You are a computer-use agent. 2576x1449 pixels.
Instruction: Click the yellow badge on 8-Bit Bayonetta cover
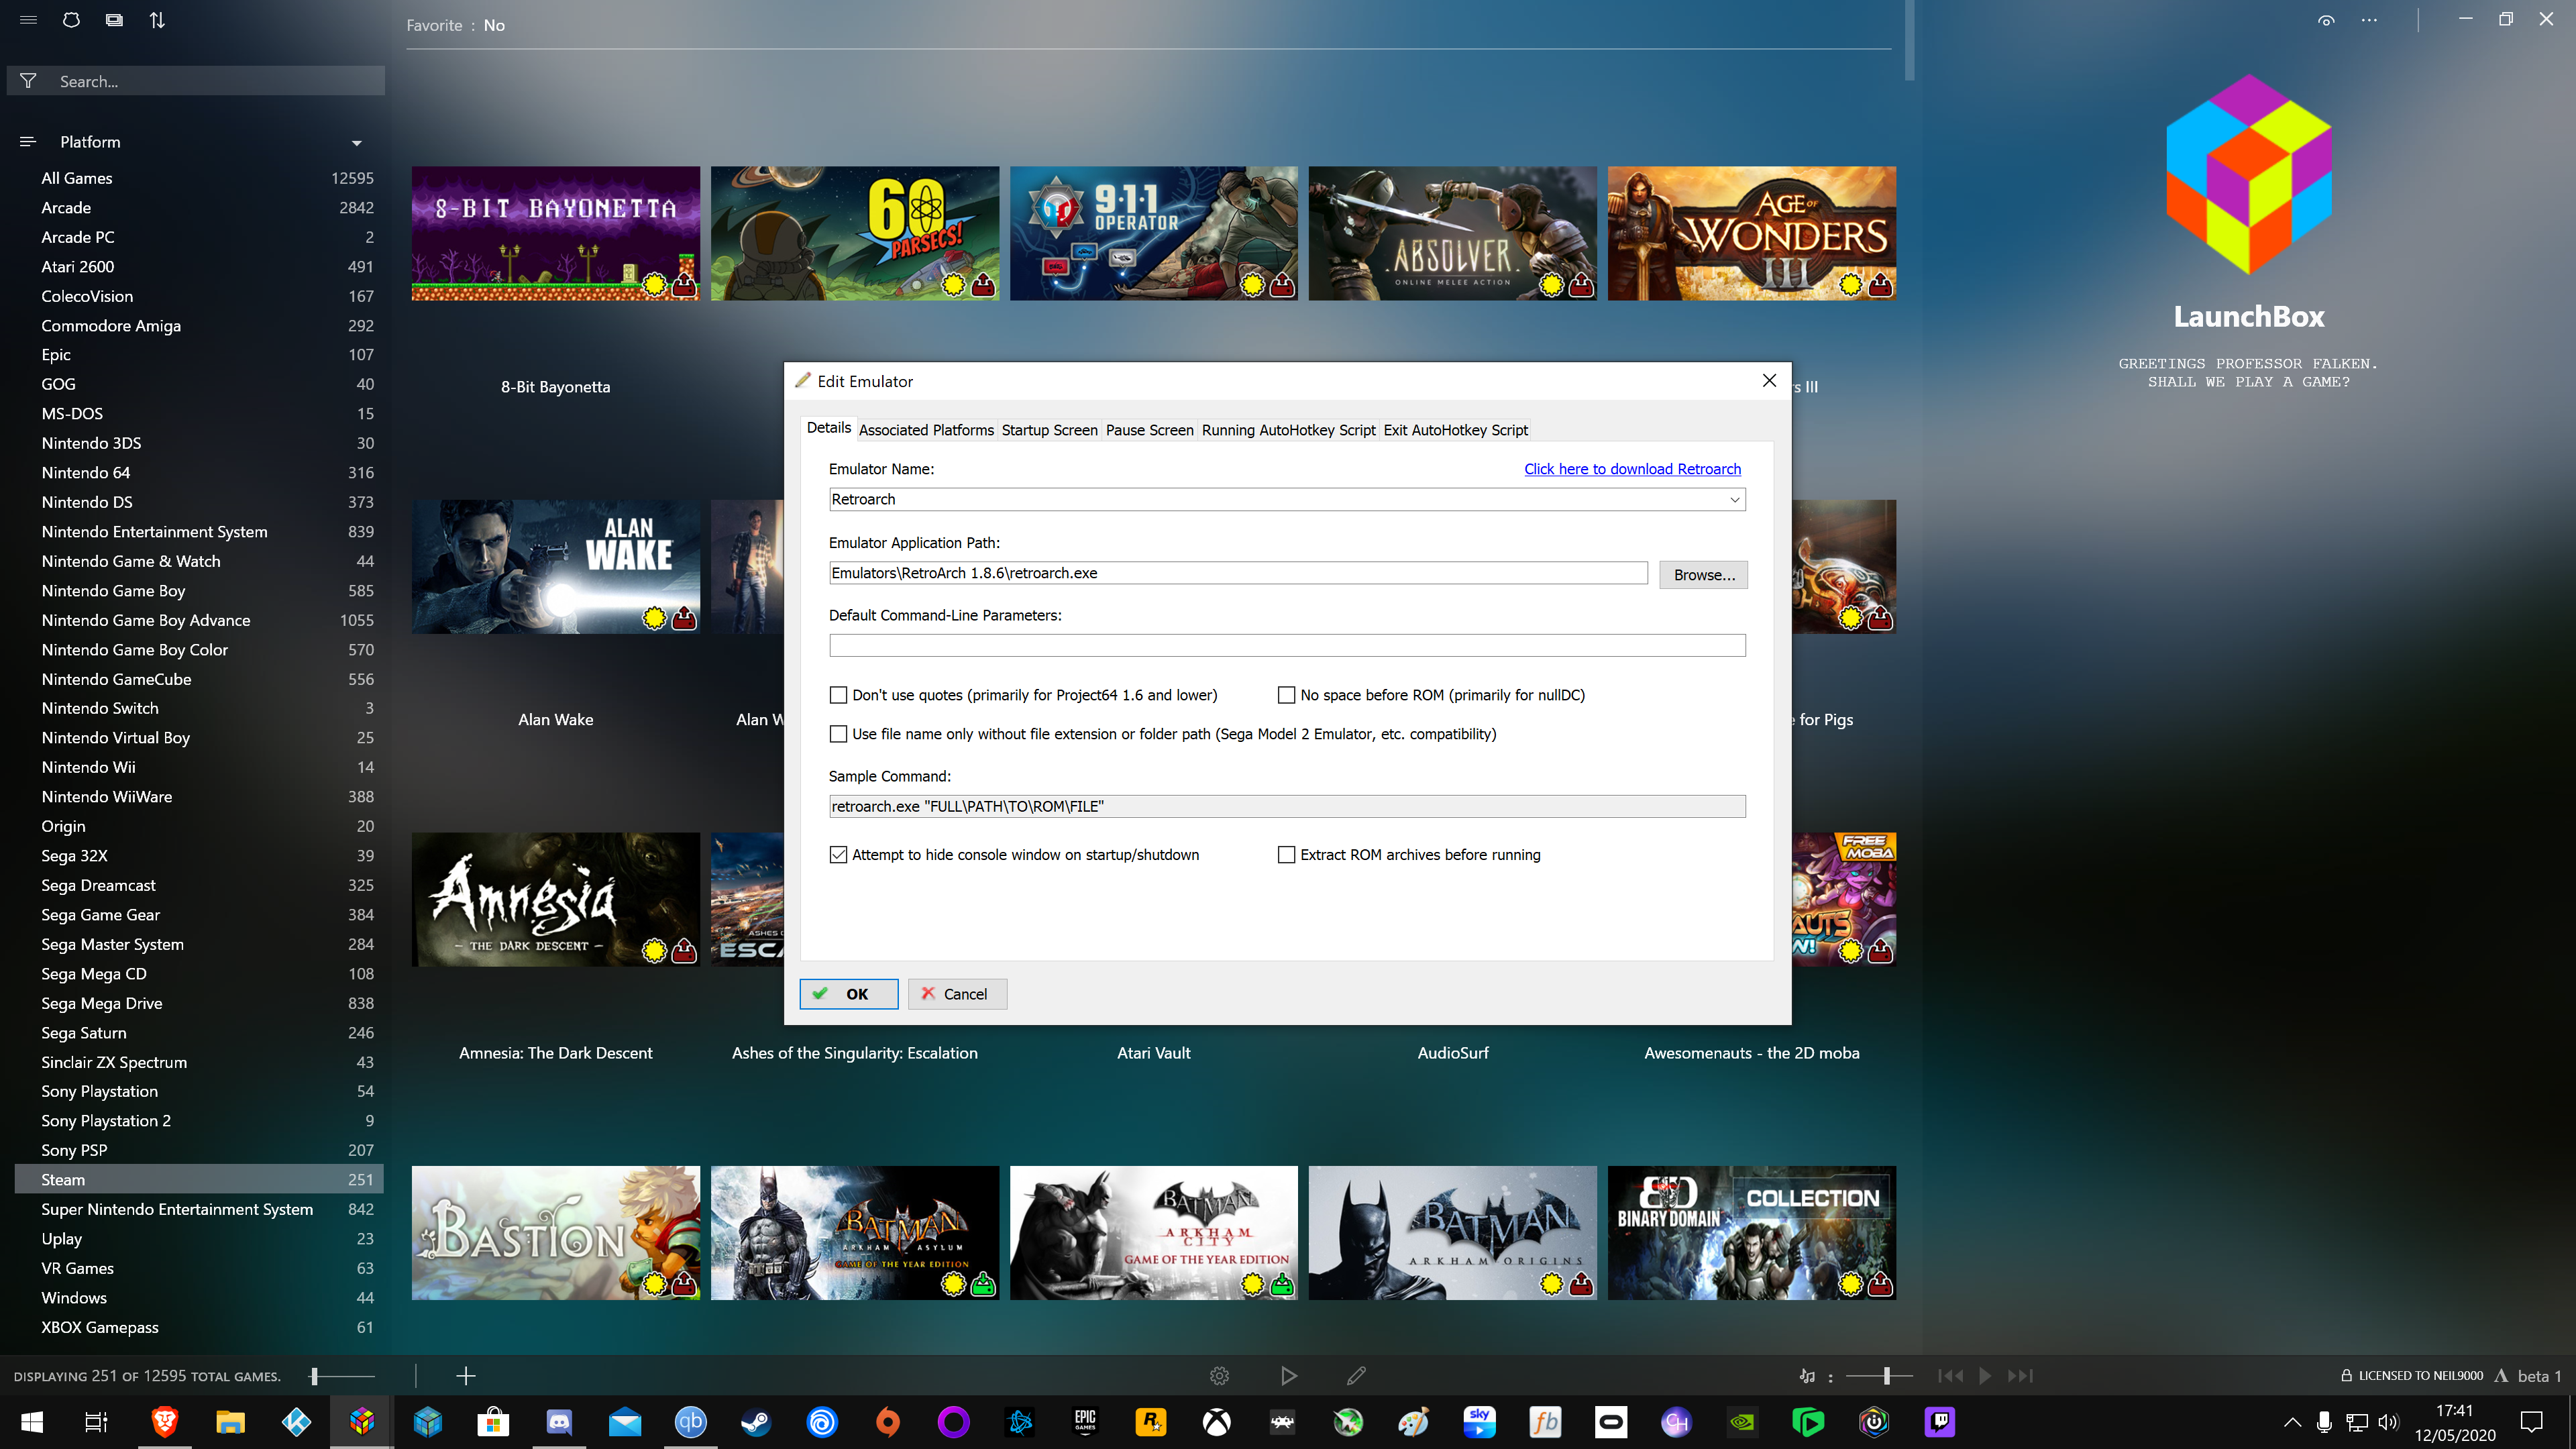click(654, 285)
